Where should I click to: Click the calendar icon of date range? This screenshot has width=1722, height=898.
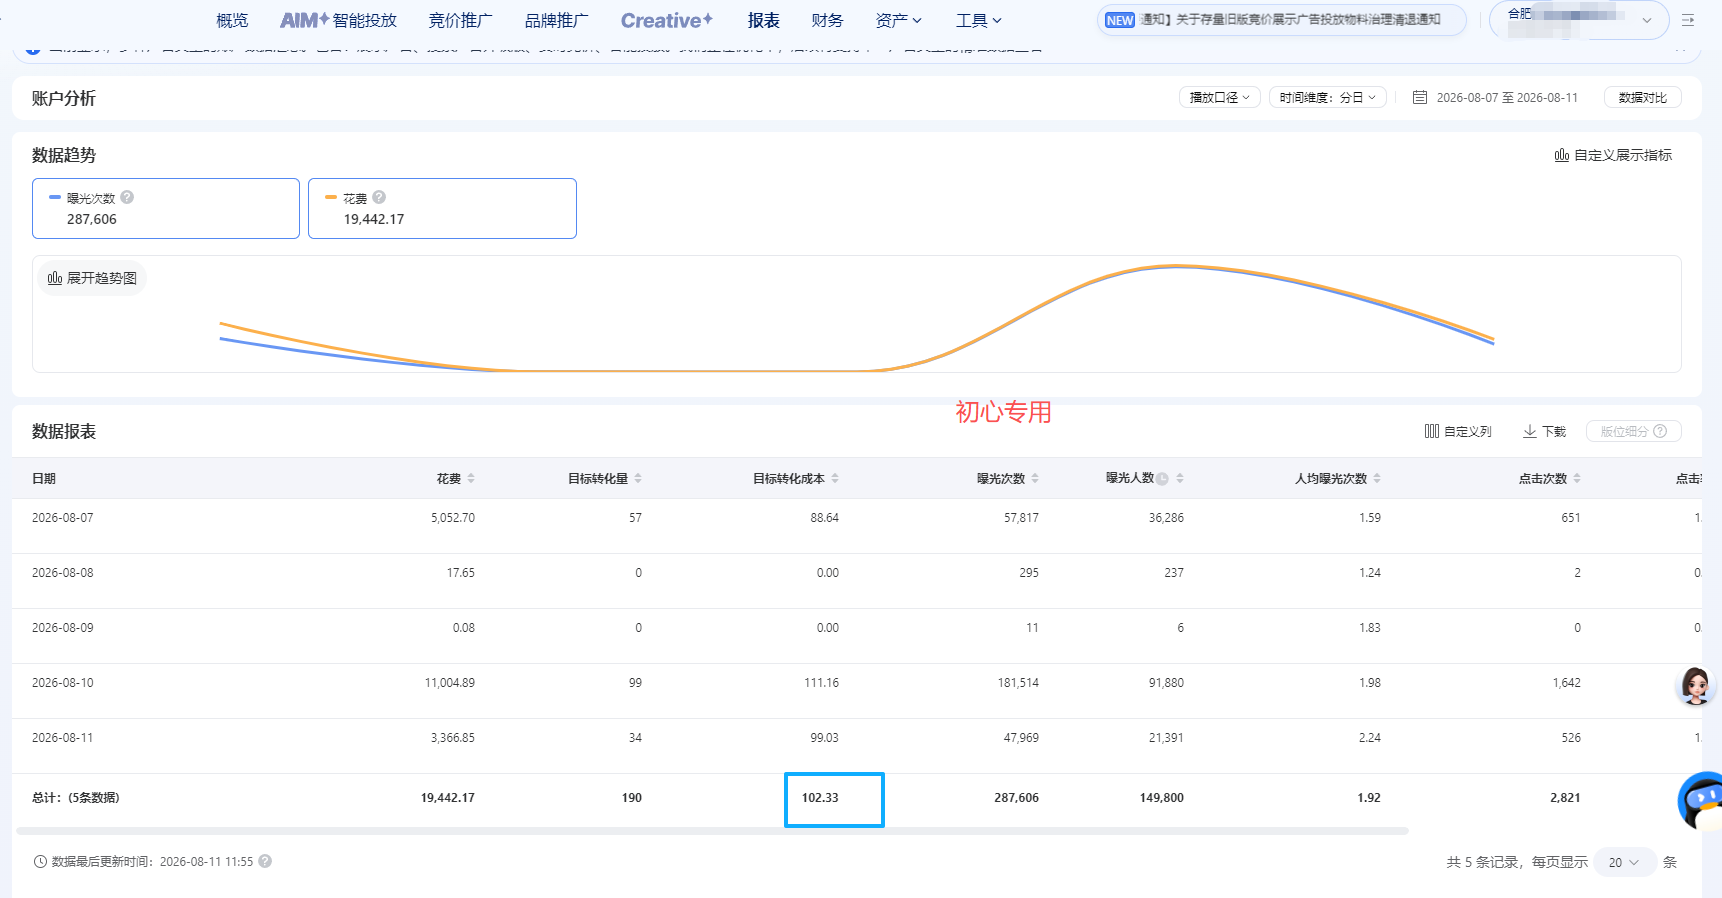click(1419, 97)
